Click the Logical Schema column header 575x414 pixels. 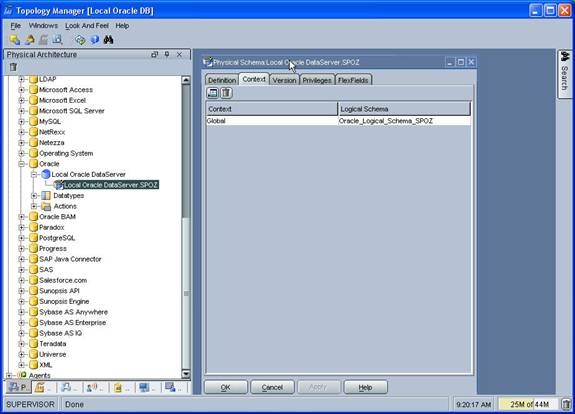pos(404,109)
